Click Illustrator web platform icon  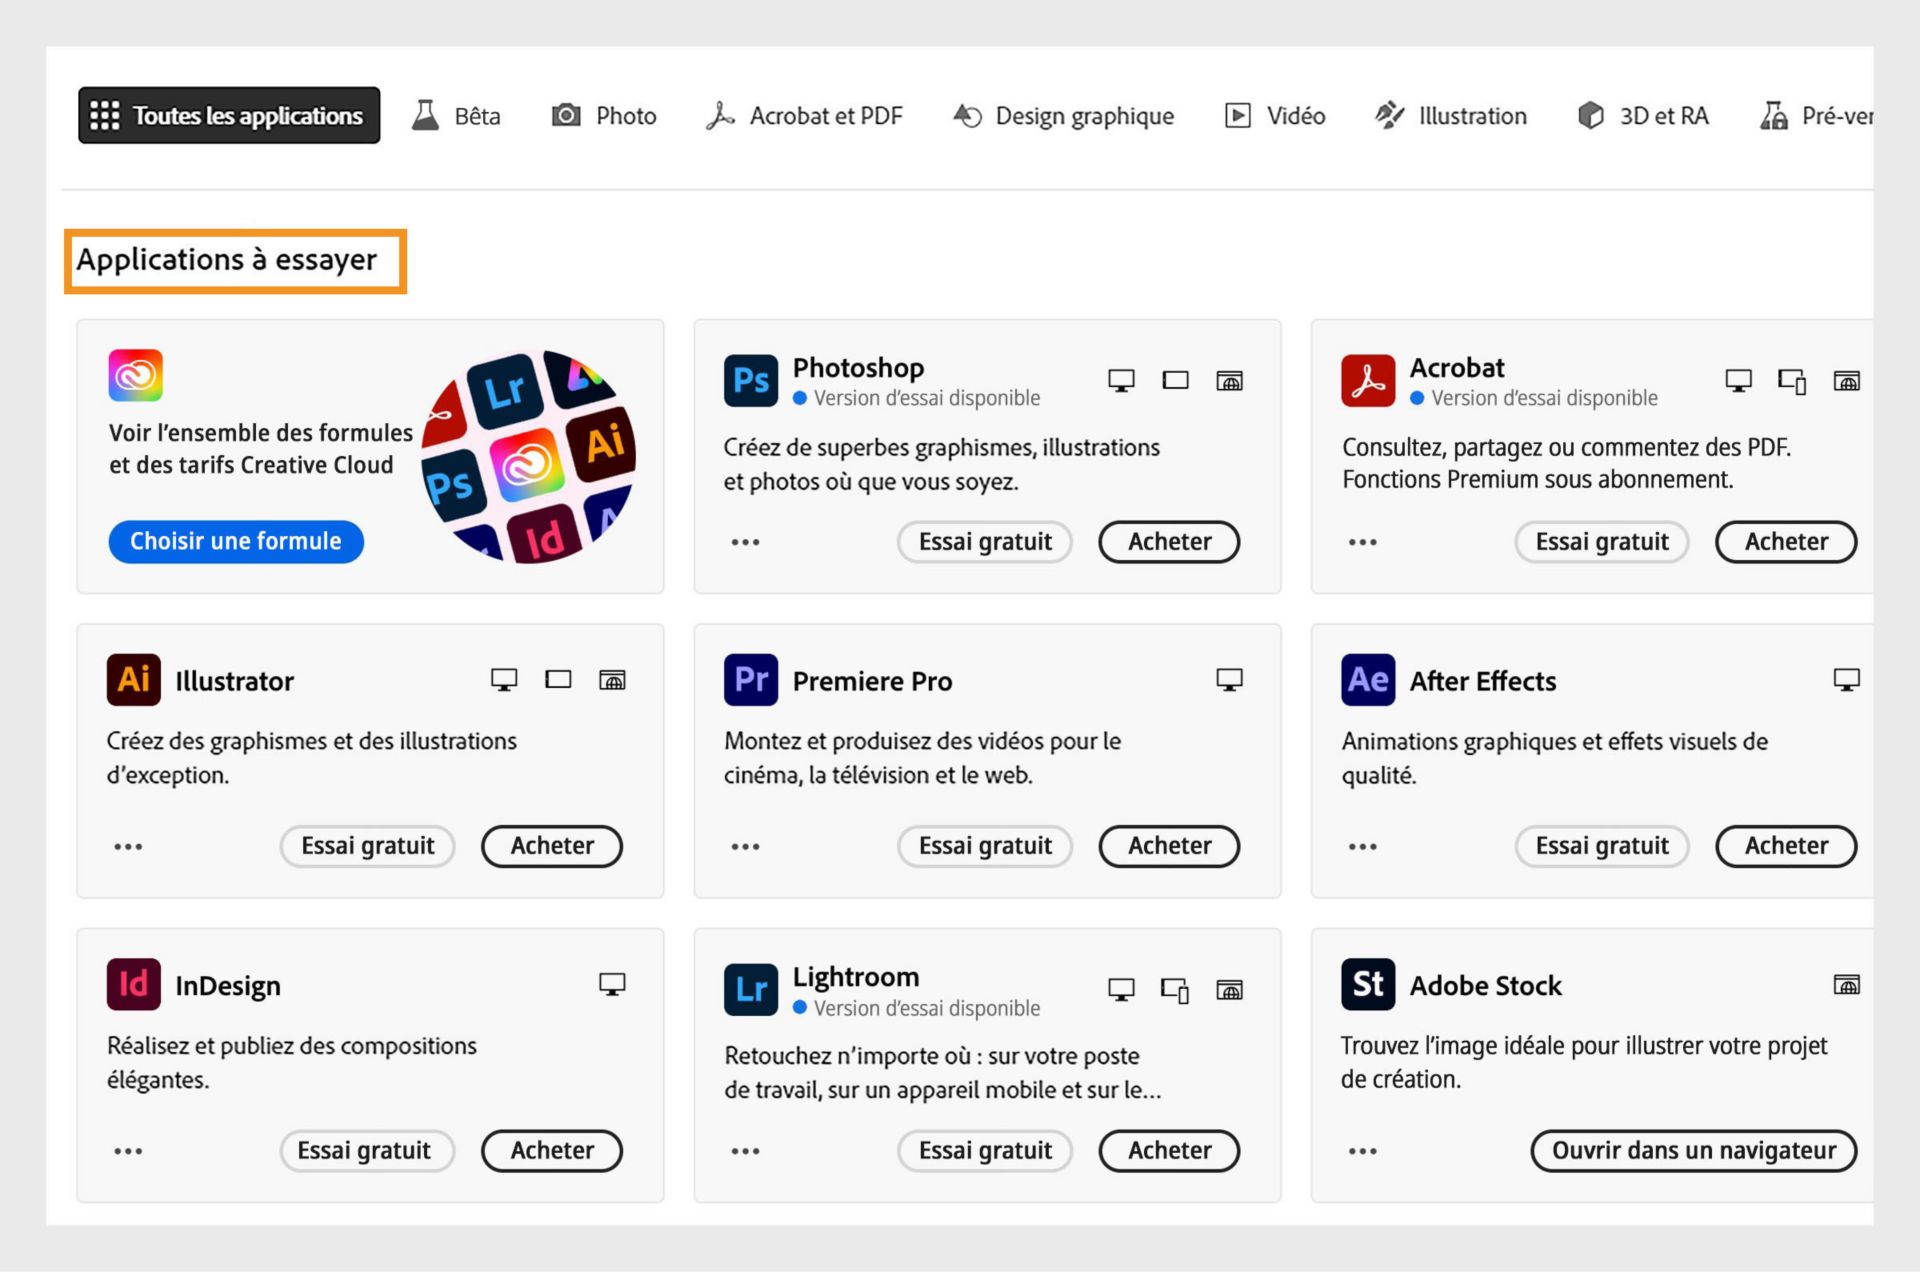tap(612, 680)
